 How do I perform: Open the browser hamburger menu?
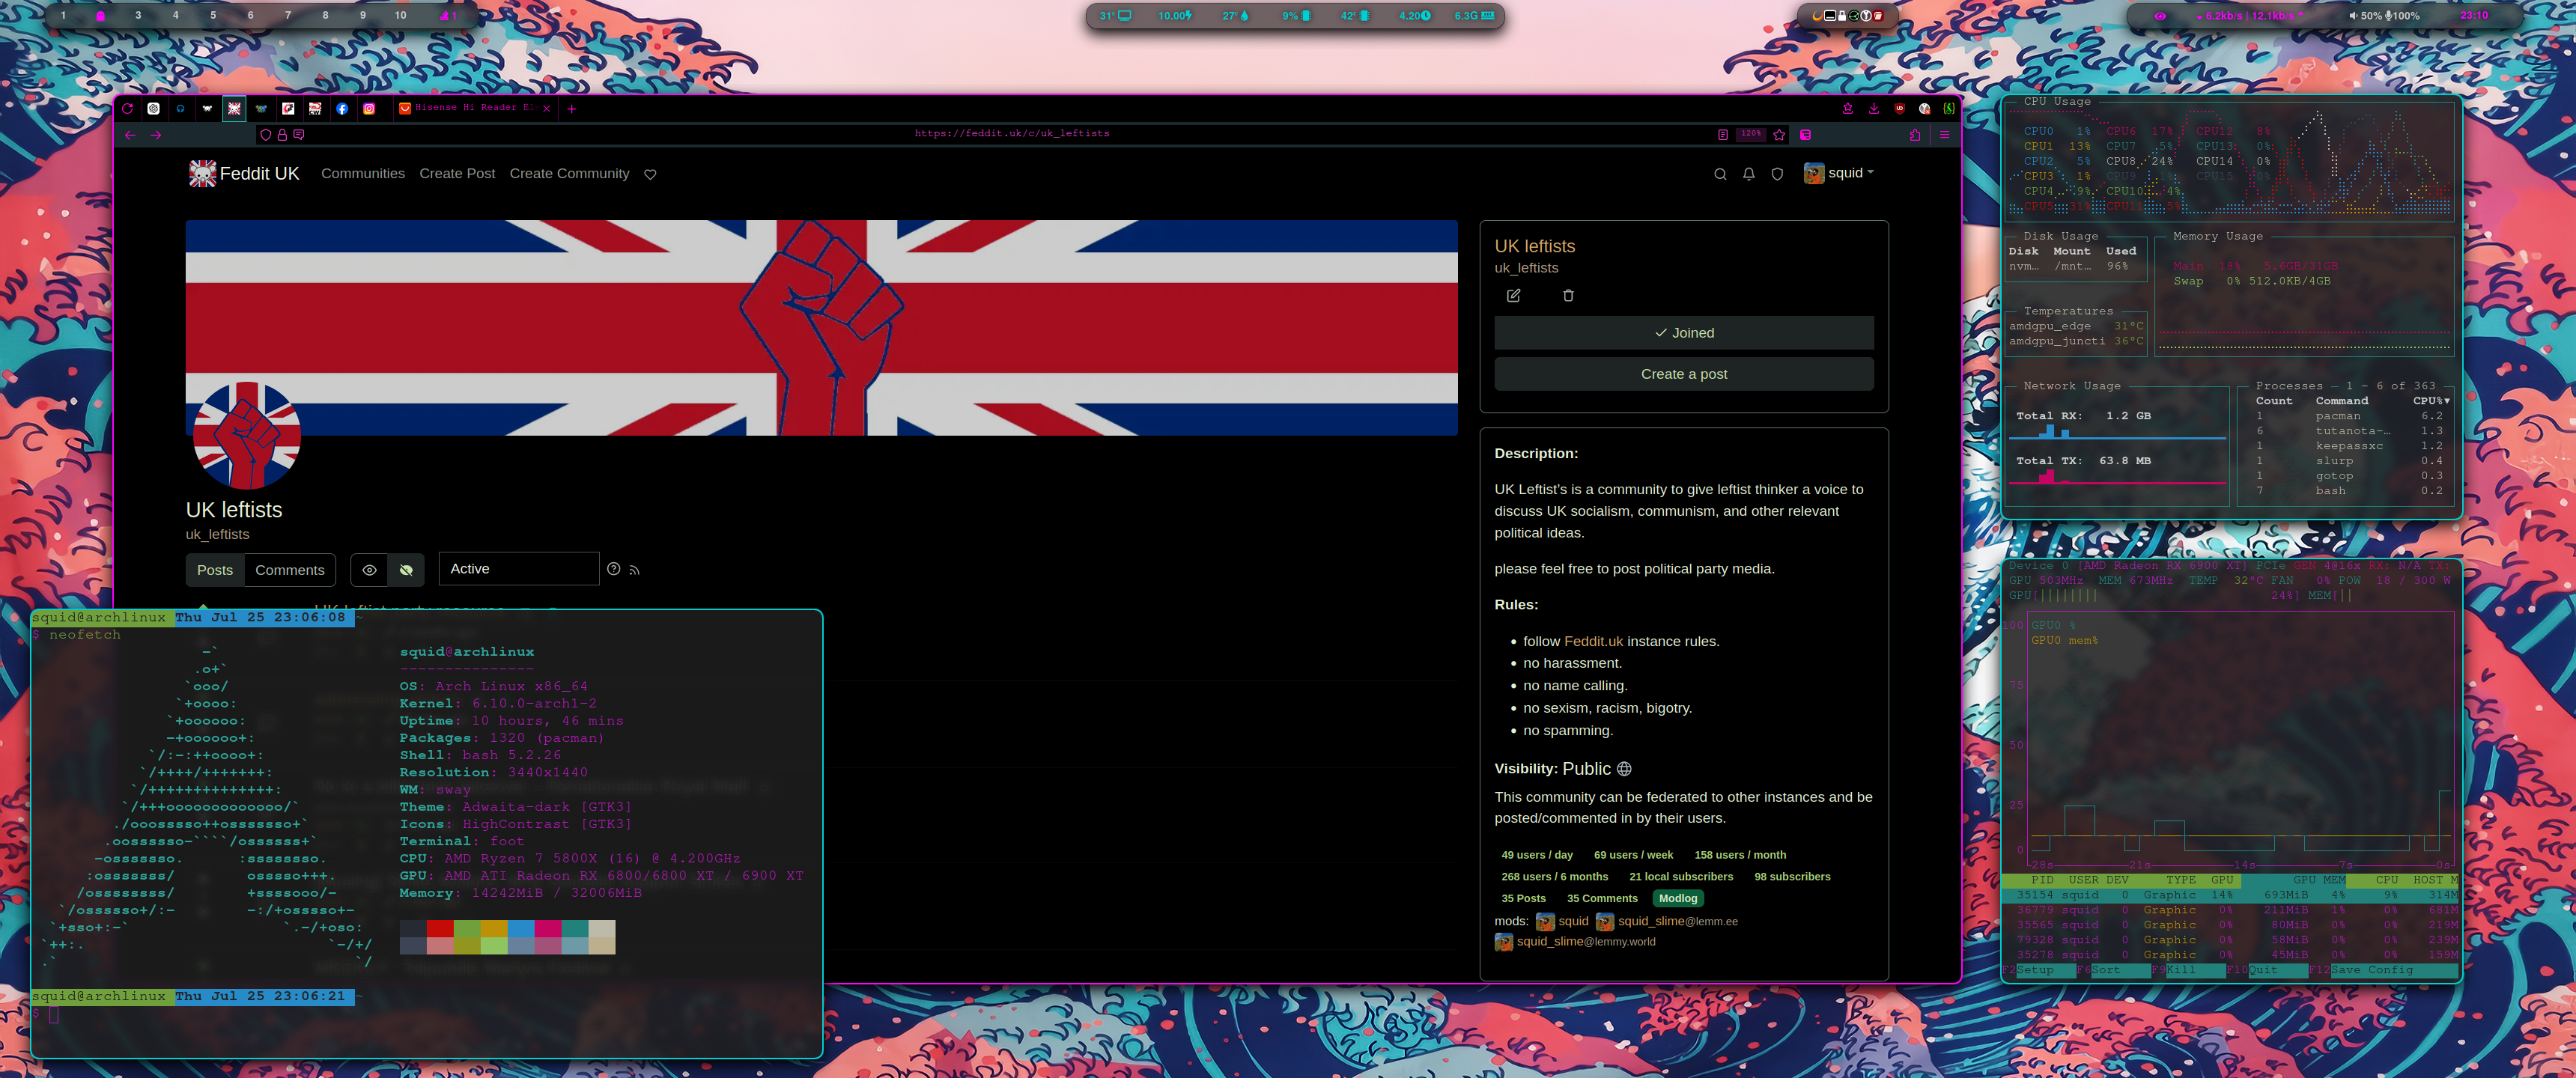coord(1945,135)
